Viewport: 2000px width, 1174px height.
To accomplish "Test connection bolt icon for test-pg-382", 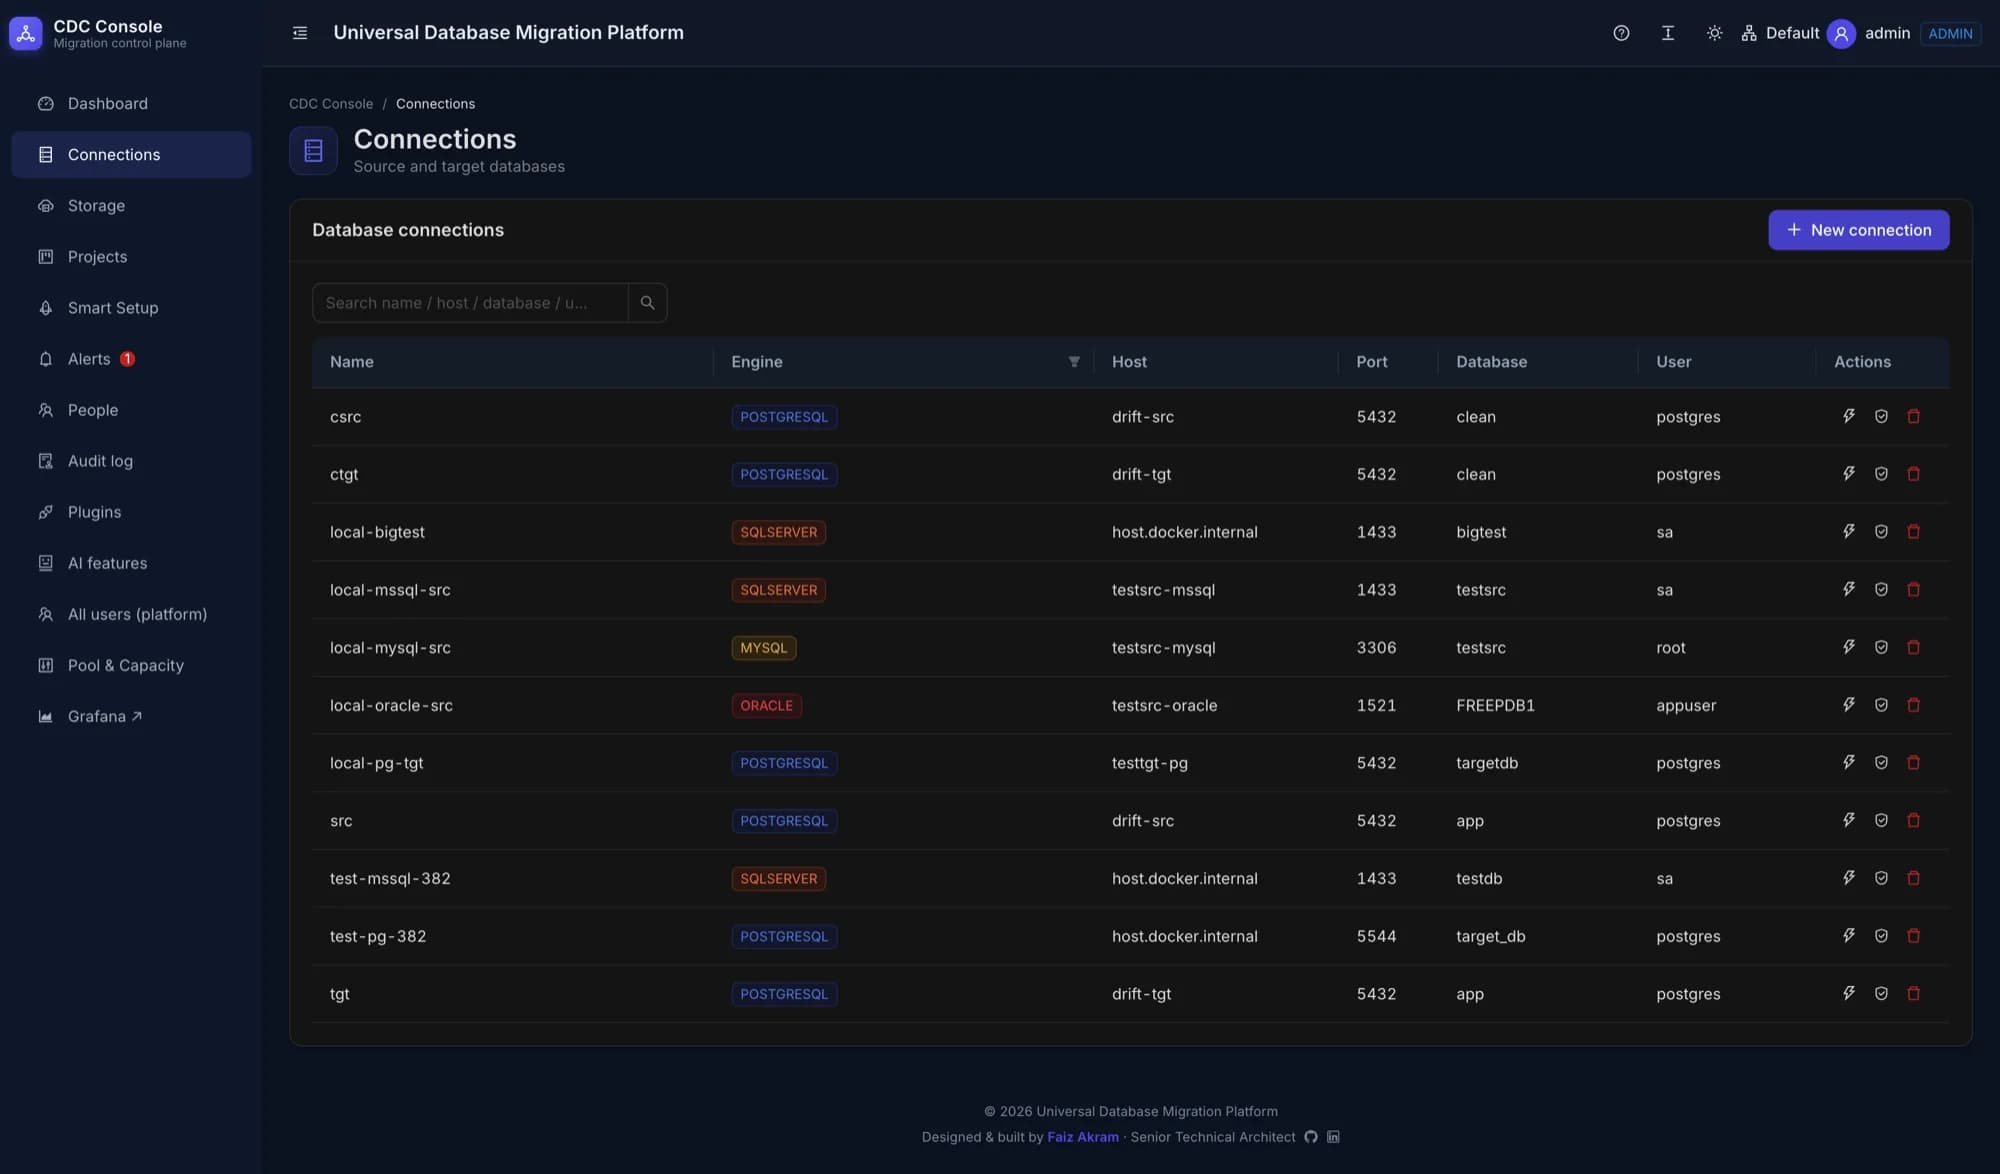I will point(1849,936).
